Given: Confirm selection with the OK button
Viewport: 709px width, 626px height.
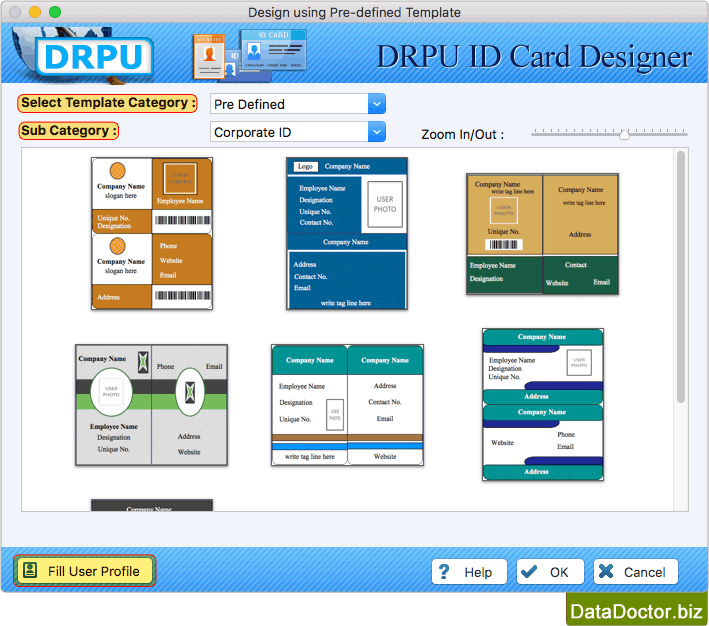Looking at the screenshot, I should [x=550, y=572].
